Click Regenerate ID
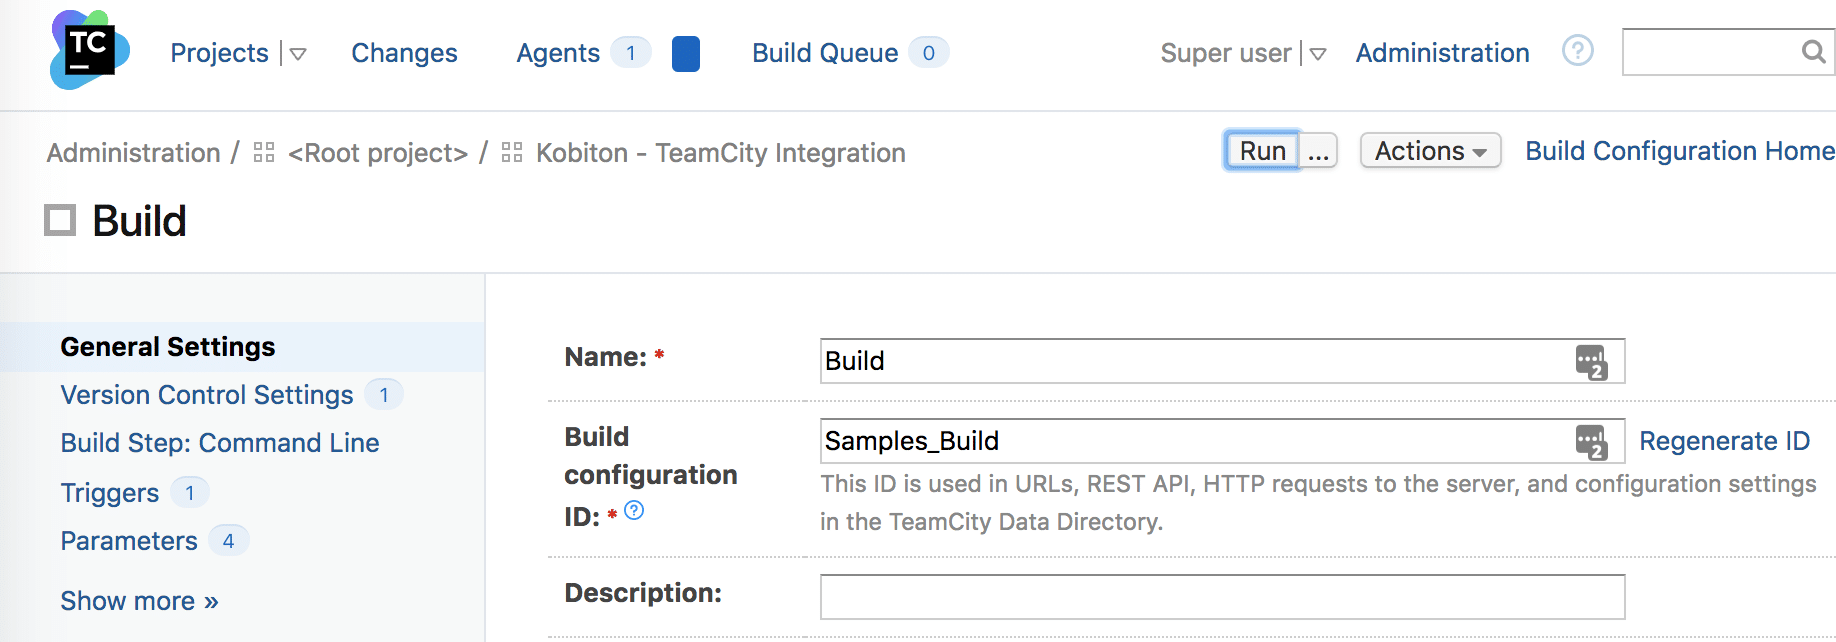 pyautogui.click(x=1724, y=441)
